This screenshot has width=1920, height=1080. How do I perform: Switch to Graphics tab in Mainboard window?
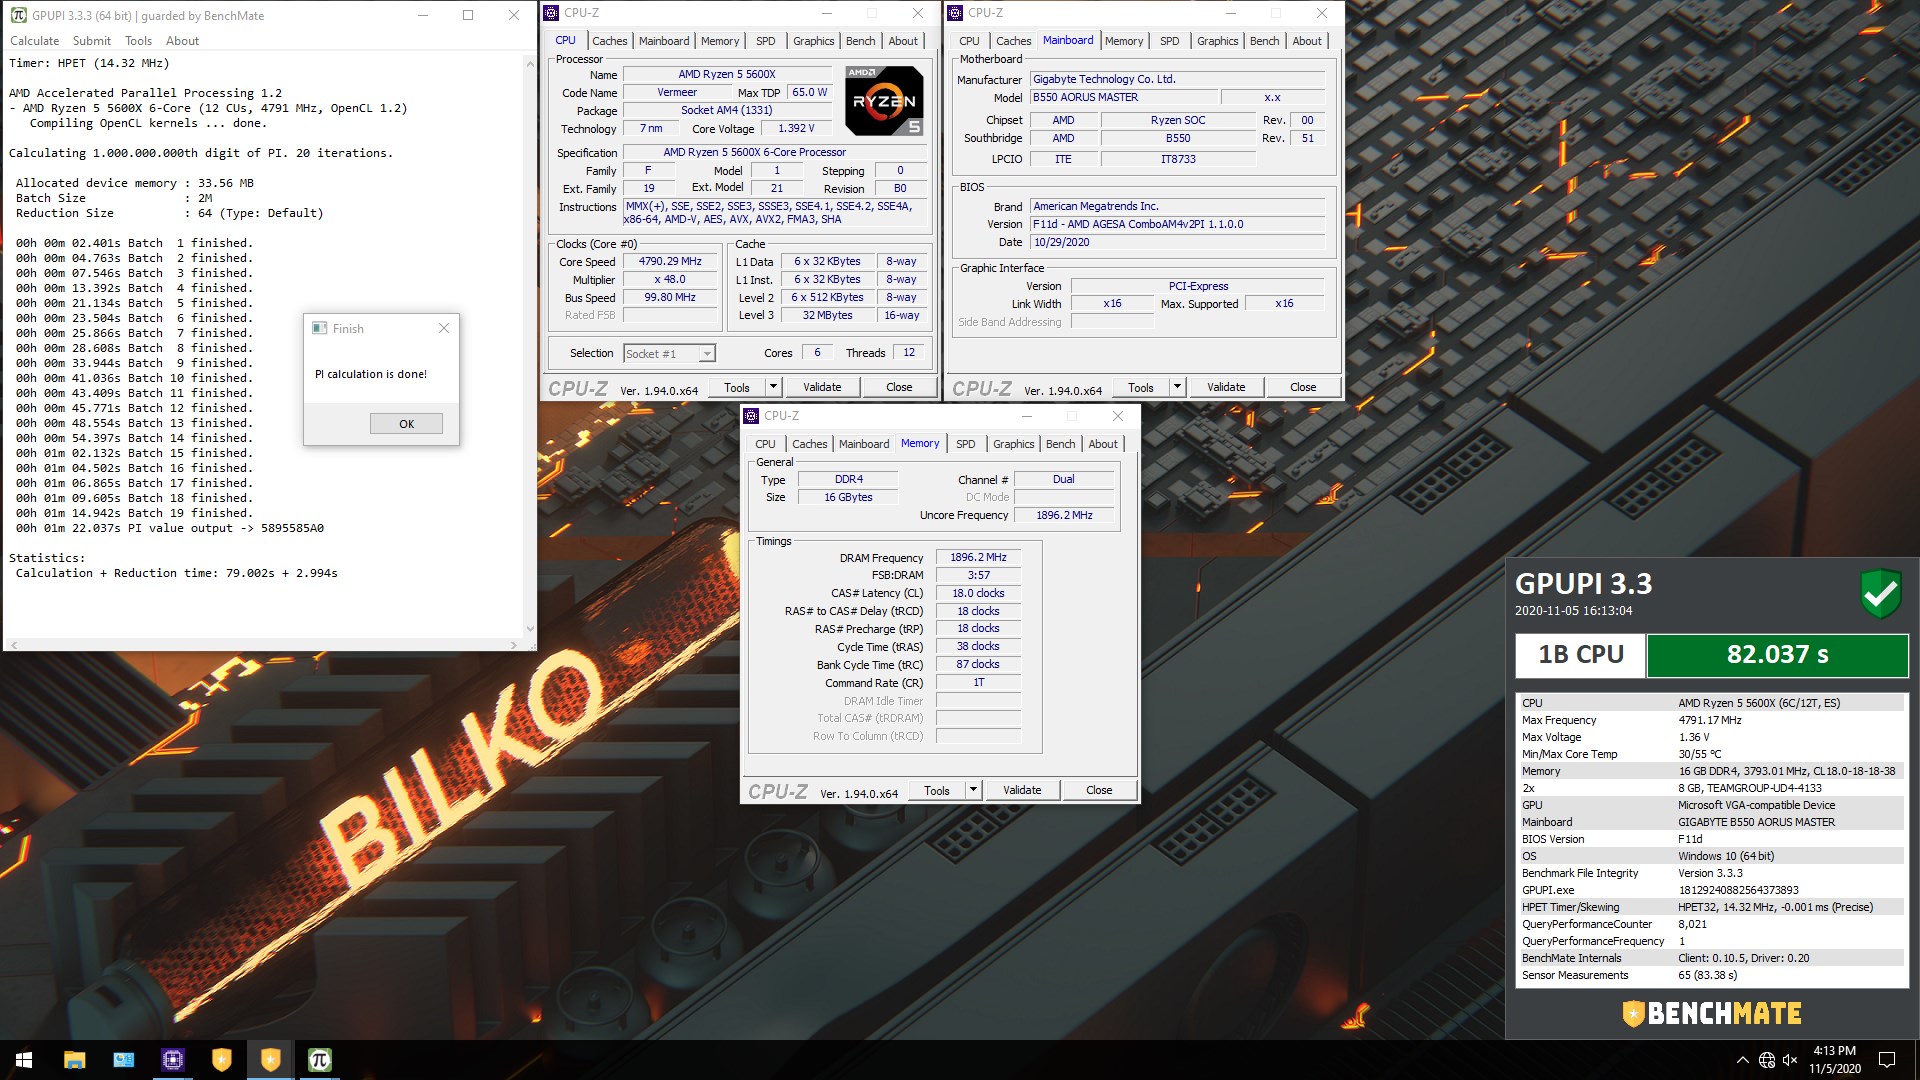[1217, 41]
